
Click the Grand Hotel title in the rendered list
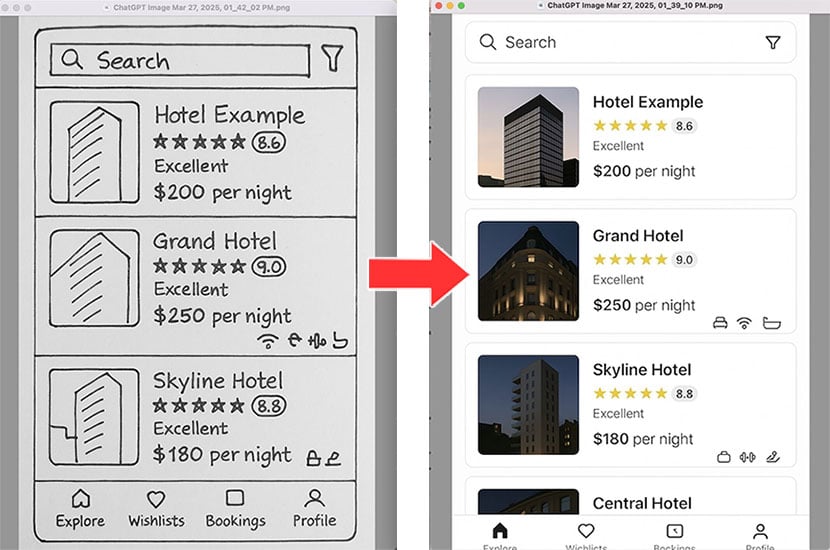638,236
